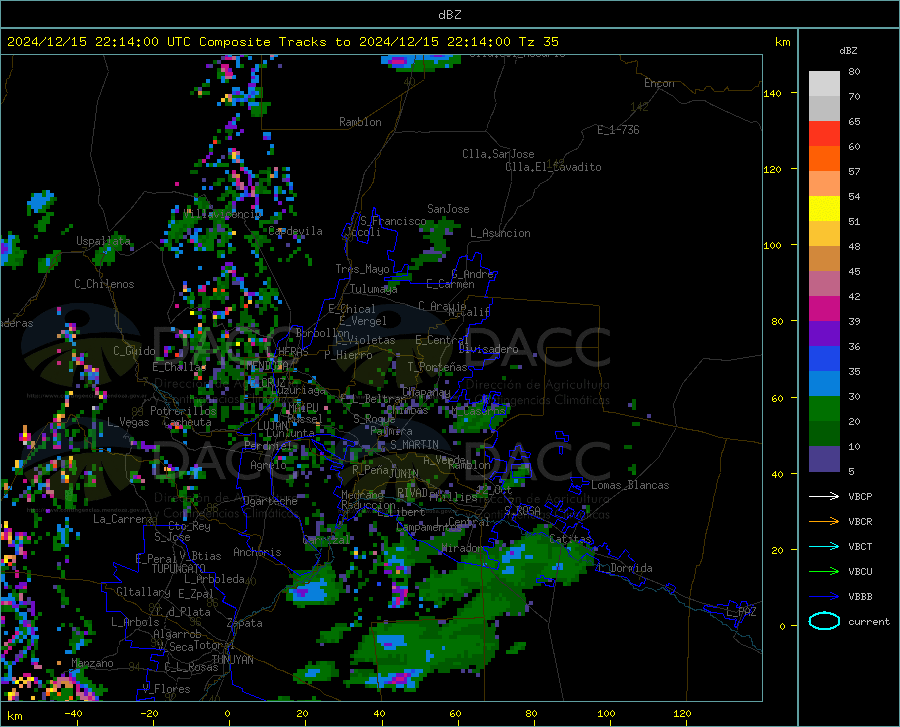Click the 'Encon' map label

point(659,83)
